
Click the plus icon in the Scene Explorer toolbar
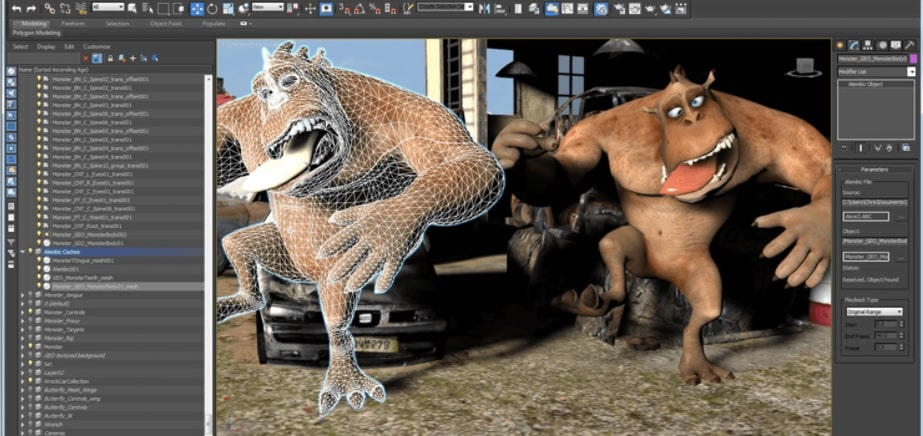click(x=132, y=58)
